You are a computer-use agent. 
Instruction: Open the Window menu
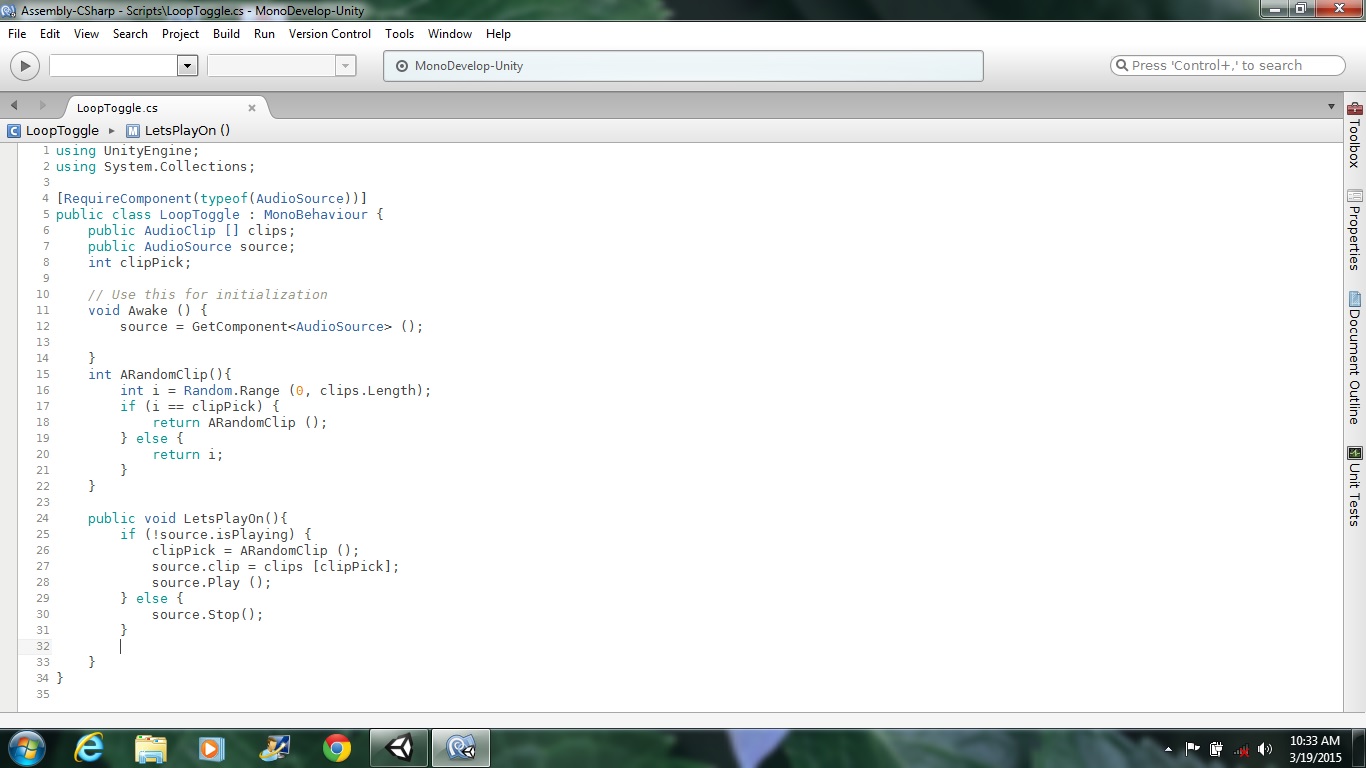coord(450,33)
